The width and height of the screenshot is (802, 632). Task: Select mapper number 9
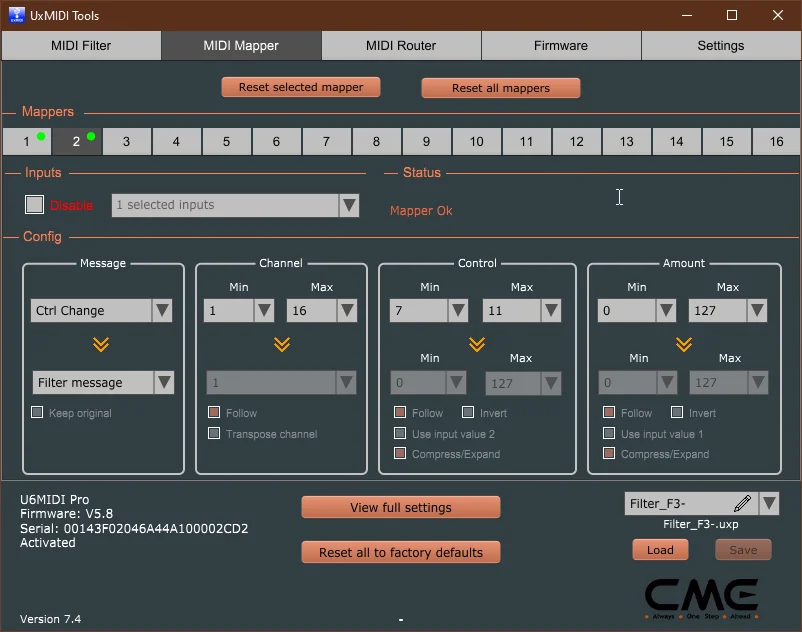click(x=426, y=141)
